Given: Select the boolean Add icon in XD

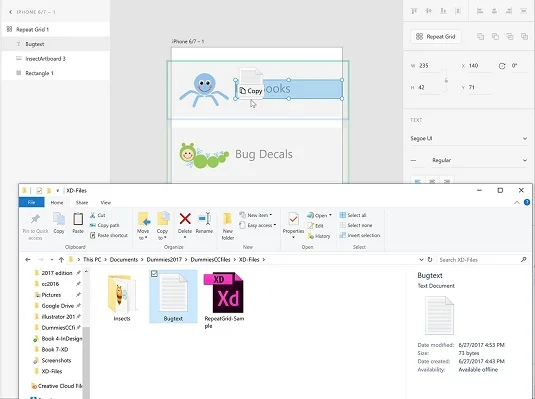Looking at the screenshot, I should (480, 37).
